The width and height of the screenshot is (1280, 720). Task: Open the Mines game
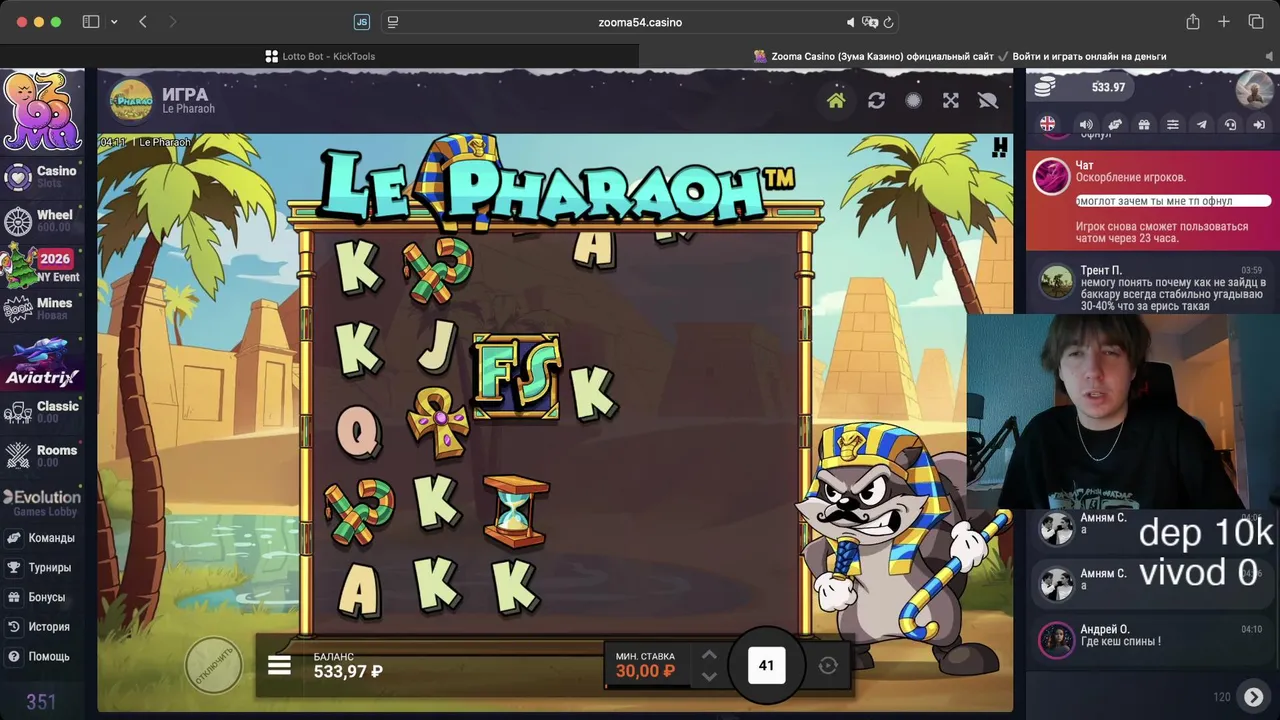41,309
